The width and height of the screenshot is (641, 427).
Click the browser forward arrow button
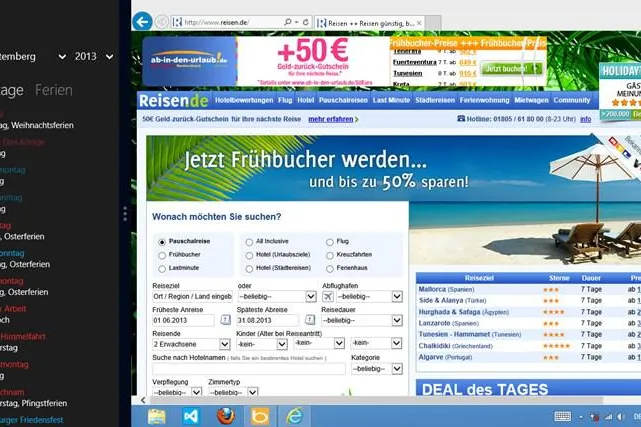[161, 22]
